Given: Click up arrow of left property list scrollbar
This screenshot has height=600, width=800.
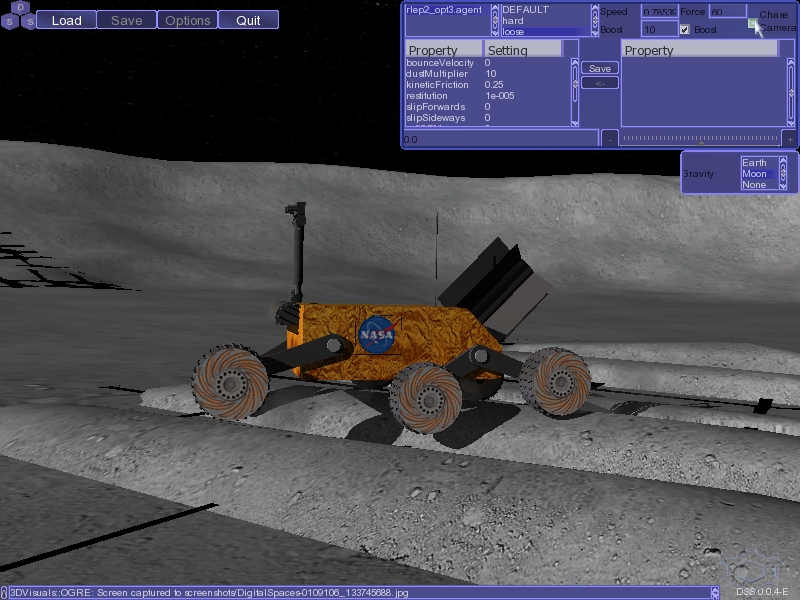Looking at the screenshot, I should (x=575, y=63).
